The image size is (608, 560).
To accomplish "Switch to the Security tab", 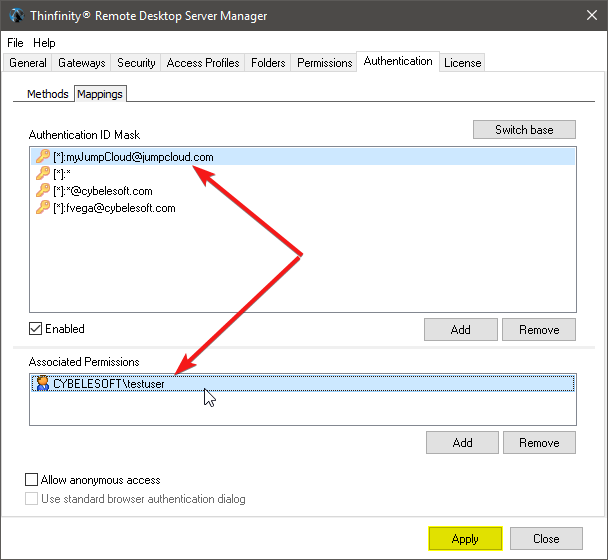I will point(136,63).
